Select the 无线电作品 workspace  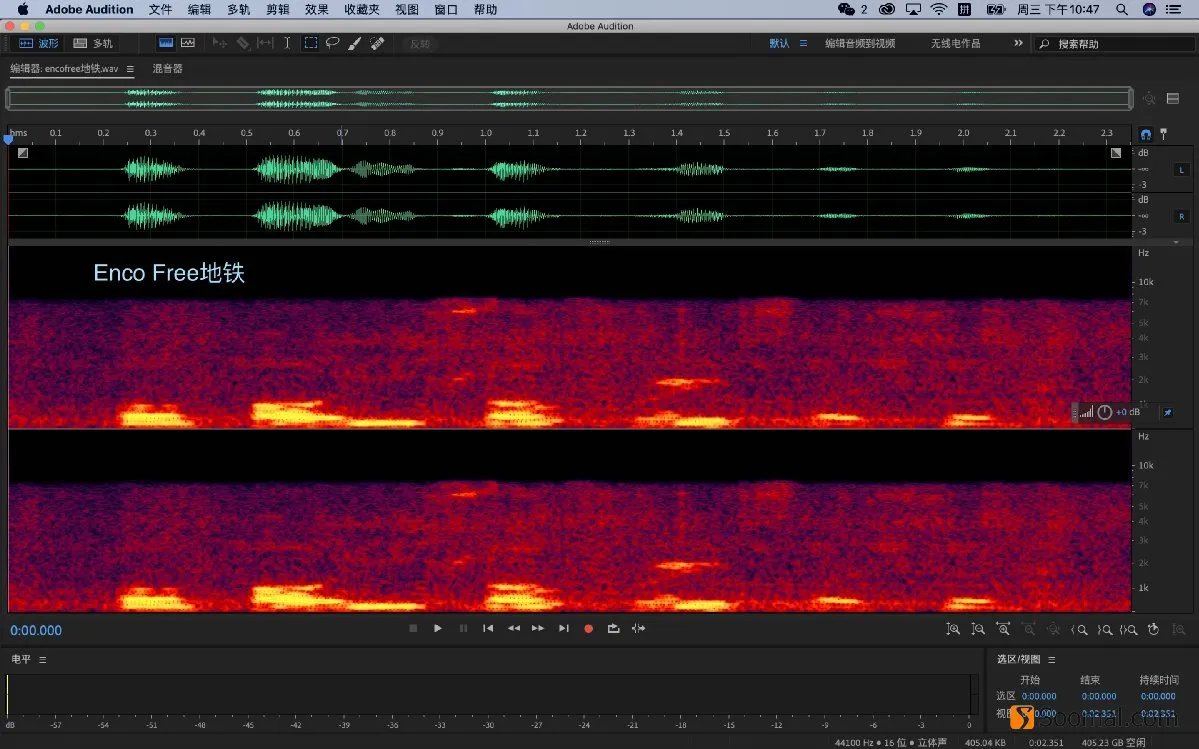coord(955,44)
